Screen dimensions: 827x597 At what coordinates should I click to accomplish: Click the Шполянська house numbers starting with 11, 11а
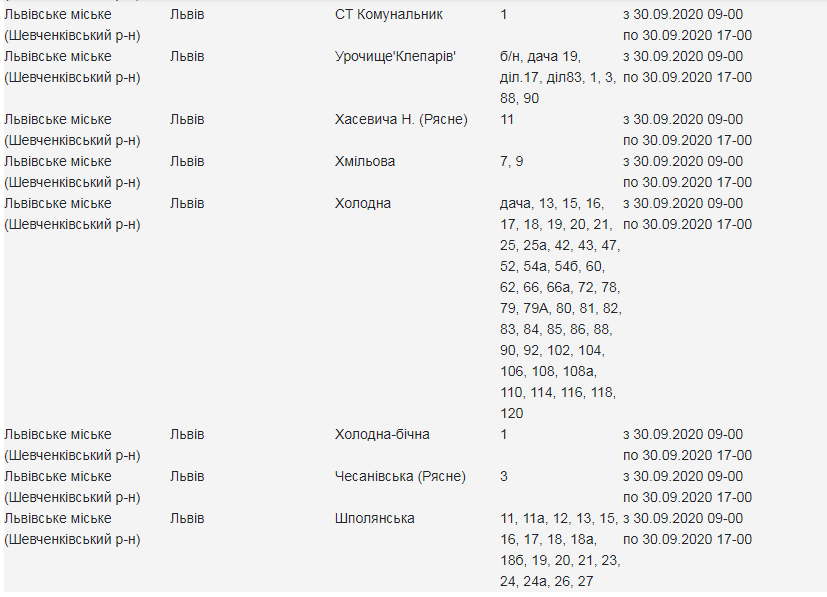pos(559,549)
